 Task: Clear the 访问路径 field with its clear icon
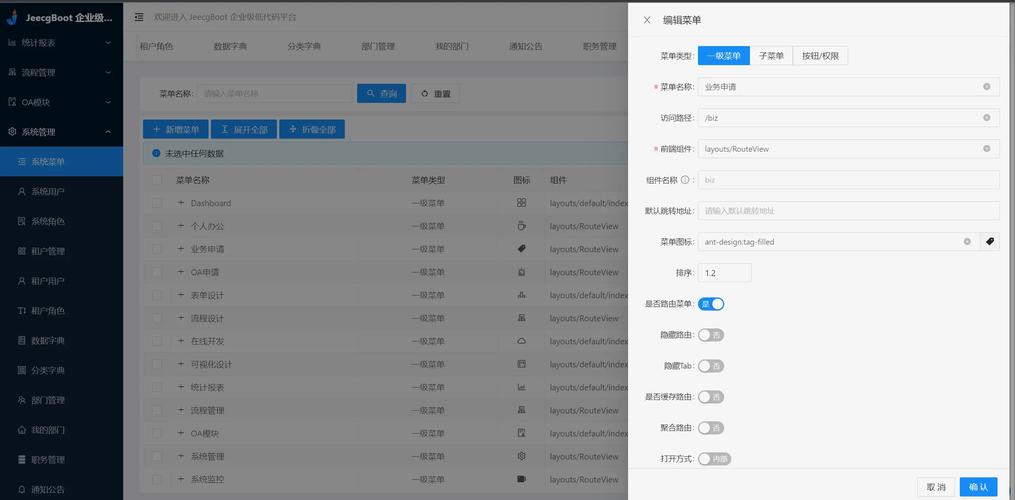tap(987, 117)
